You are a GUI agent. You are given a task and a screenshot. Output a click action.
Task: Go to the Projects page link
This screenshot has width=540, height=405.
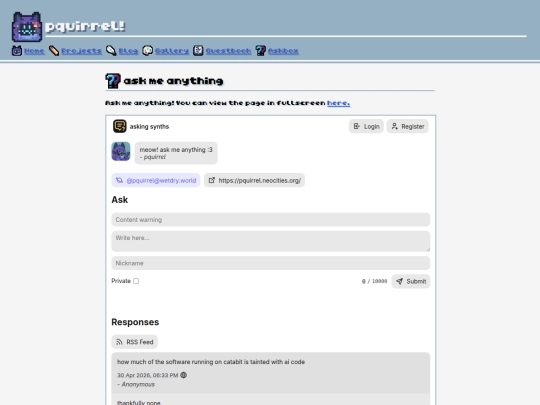[x=82, y=51]
